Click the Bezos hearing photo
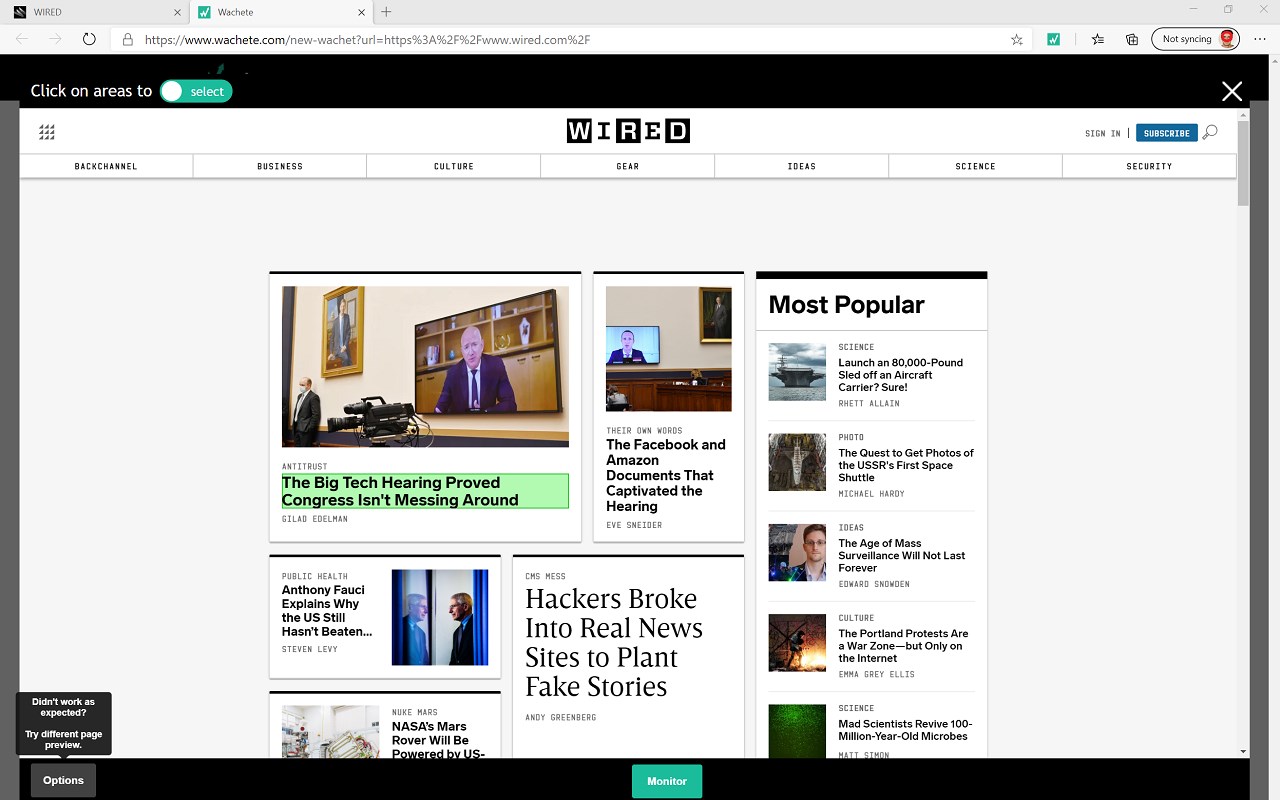Image resolution: width=1280 pixels, height=800 pixels. (x=425, y=367)
